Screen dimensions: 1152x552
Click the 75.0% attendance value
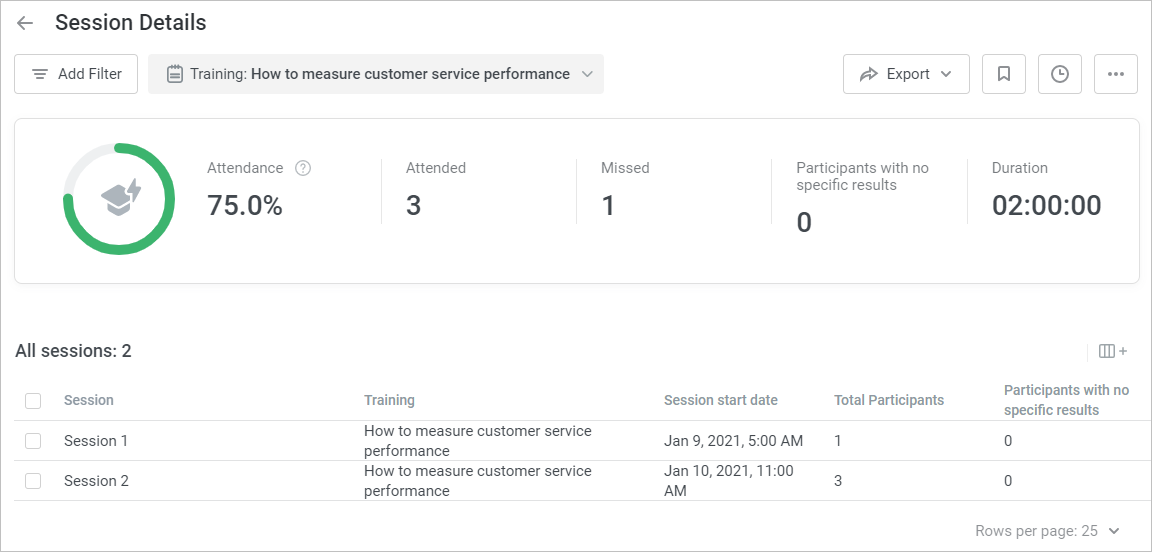245,206
